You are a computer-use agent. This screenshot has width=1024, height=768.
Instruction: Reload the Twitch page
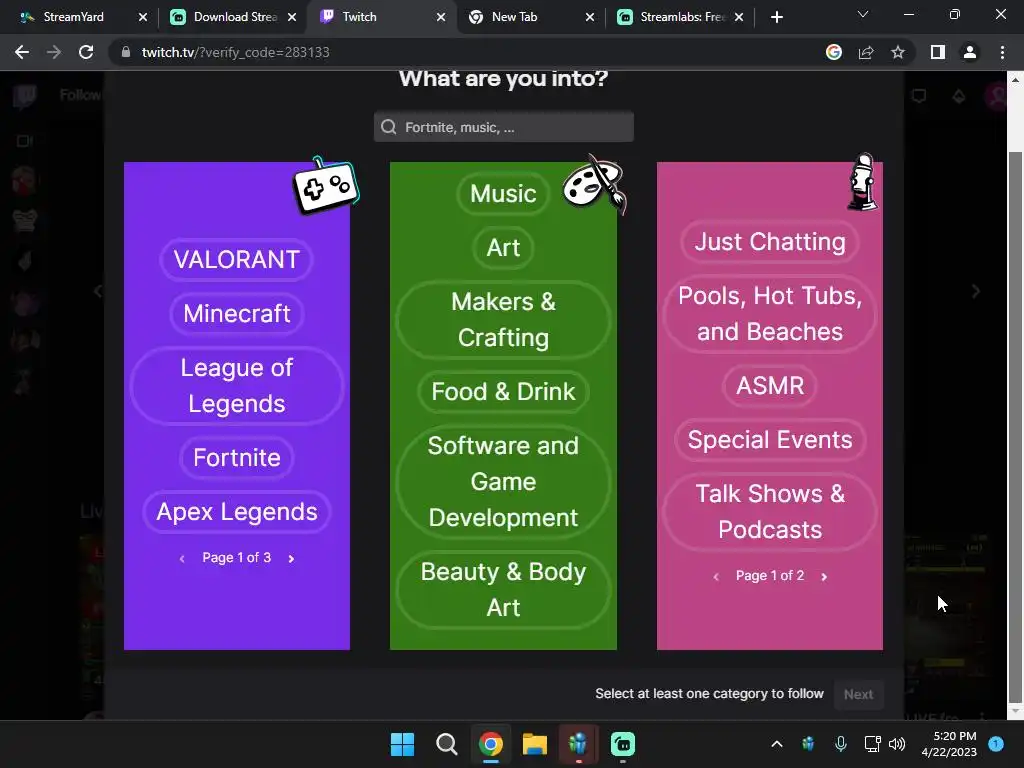coord(86,52)
